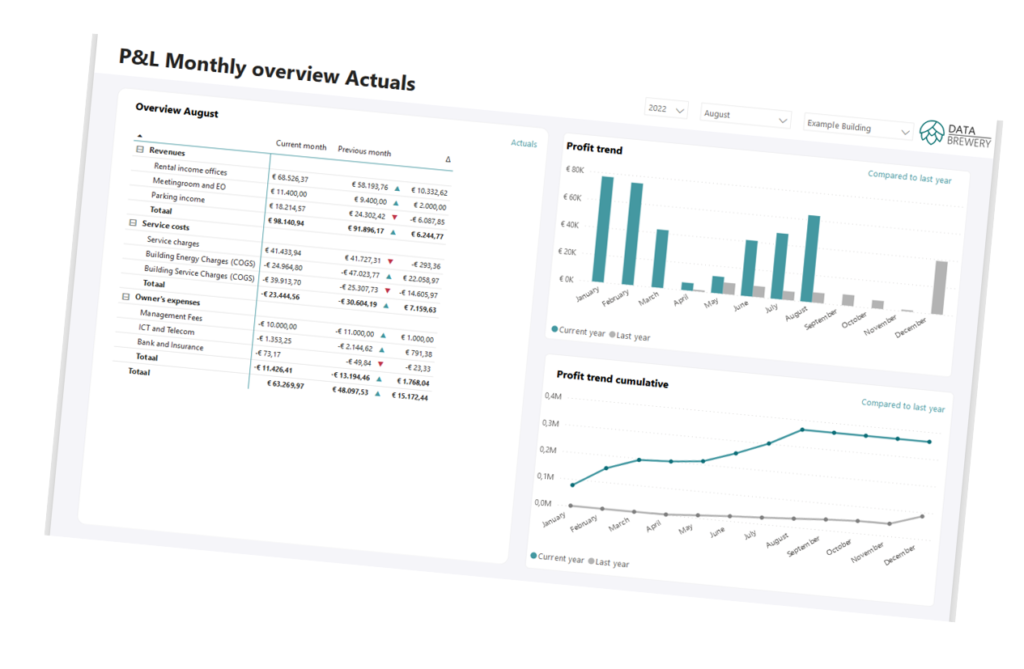Collapse the Service costs group
This screenshot has height=669, width=1024.
(133, 224)
